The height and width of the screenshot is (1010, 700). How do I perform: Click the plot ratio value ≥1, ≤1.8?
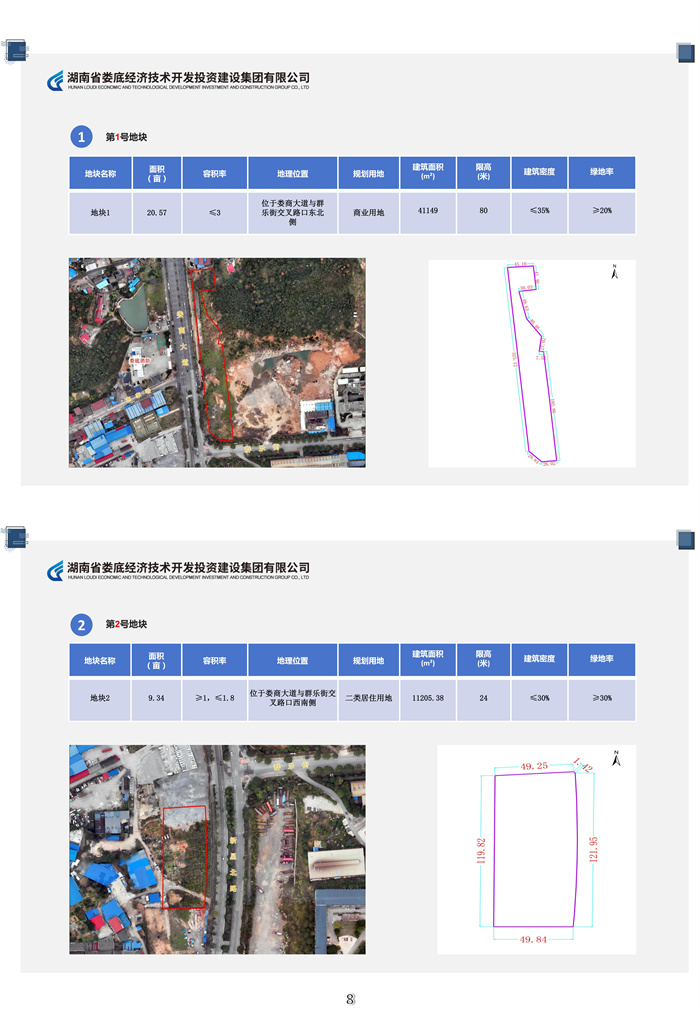click(214, 699)
